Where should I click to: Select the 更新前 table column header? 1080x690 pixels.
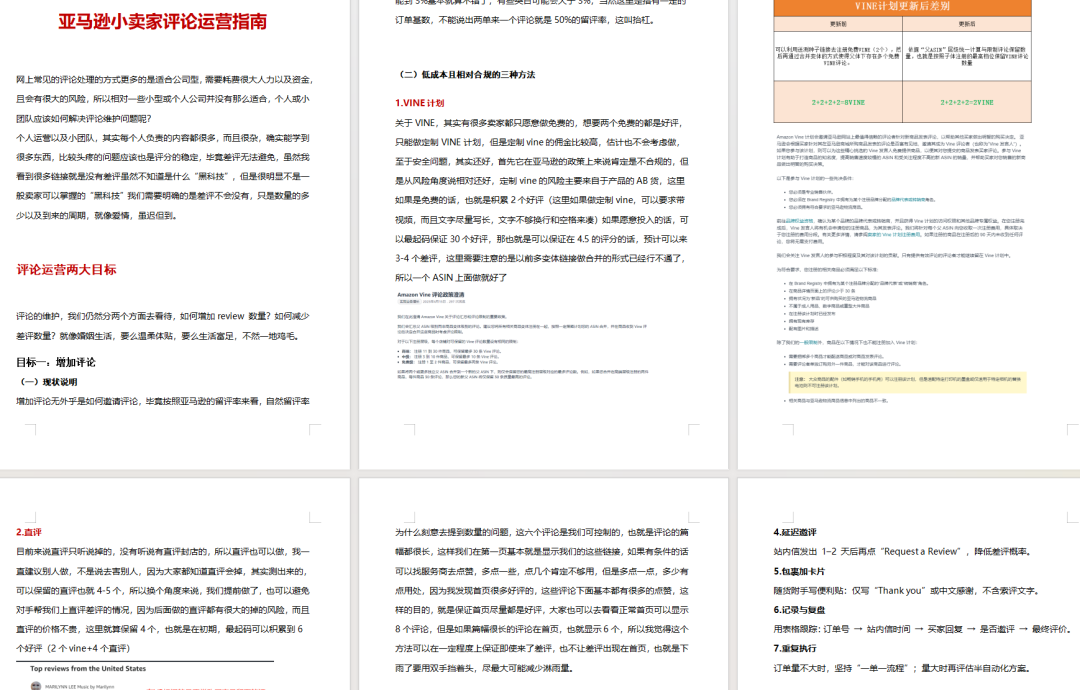point(838,23)
